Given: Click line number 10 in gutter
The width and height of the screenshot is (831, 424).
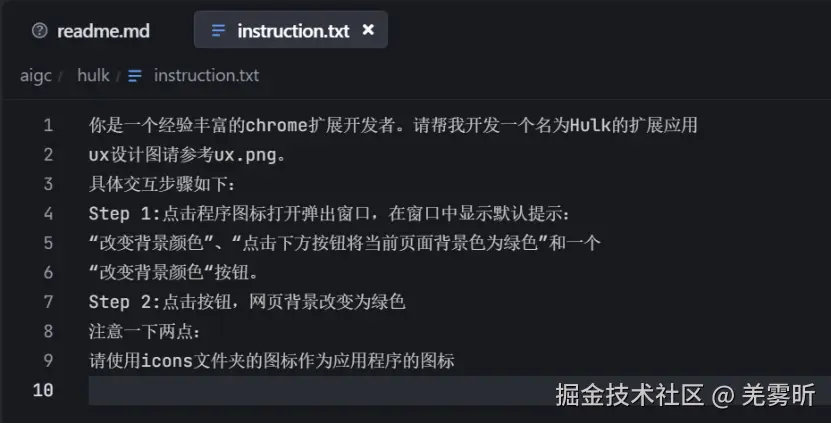Looking at the screenshot, I should pos(43,390).
